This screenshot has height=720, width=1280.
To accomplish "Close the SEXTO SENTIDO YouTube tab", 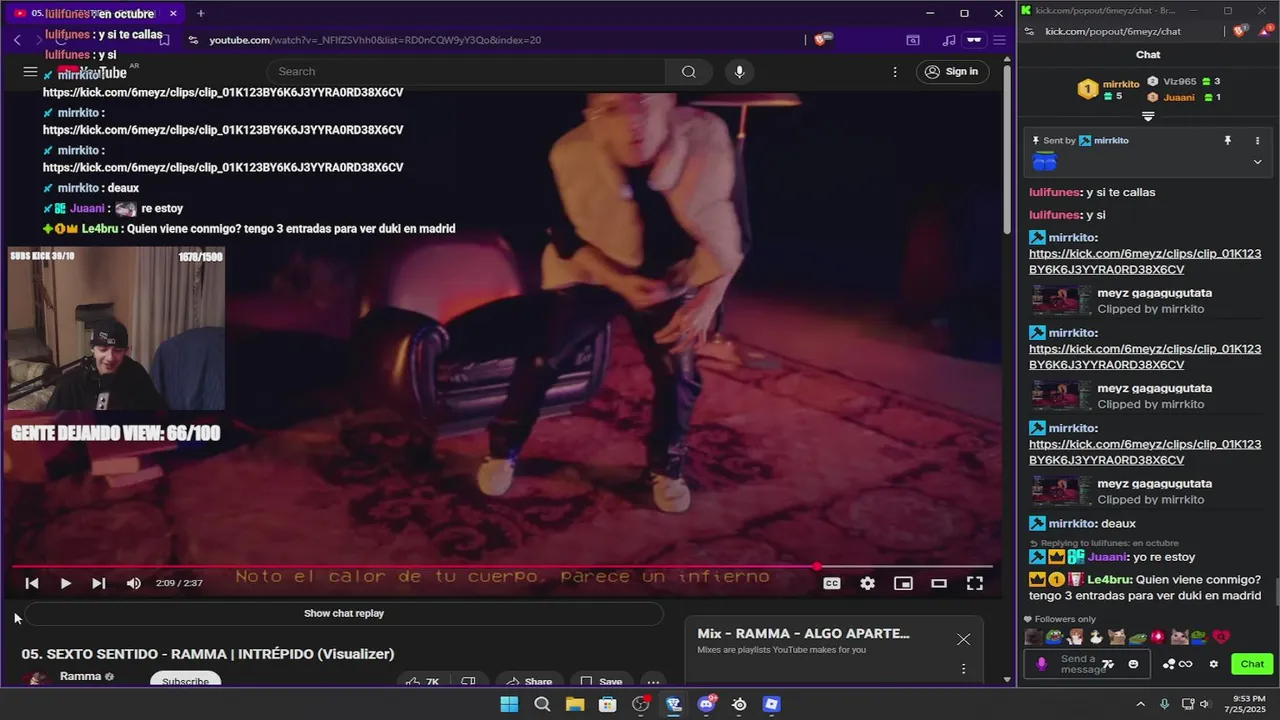I will click(173, 13).
